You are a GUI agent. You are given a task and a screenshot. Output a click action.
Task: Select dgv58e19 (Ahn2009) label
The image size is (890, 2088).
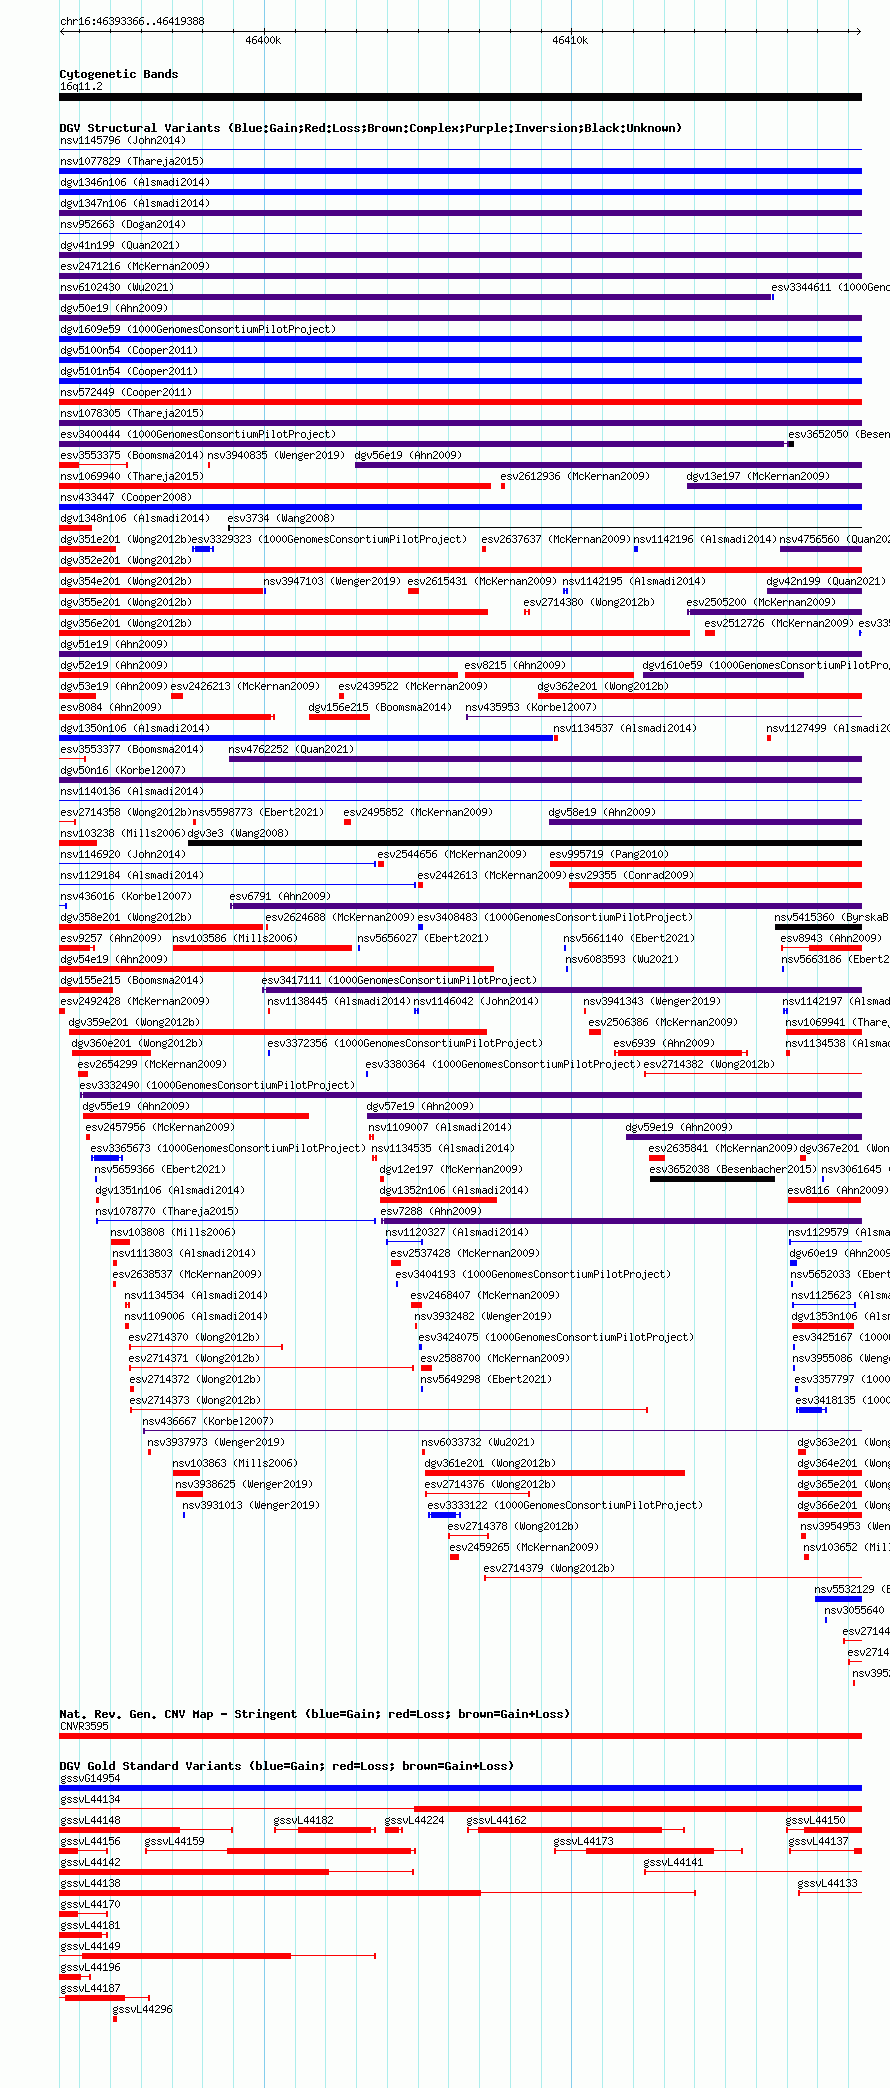602,812
